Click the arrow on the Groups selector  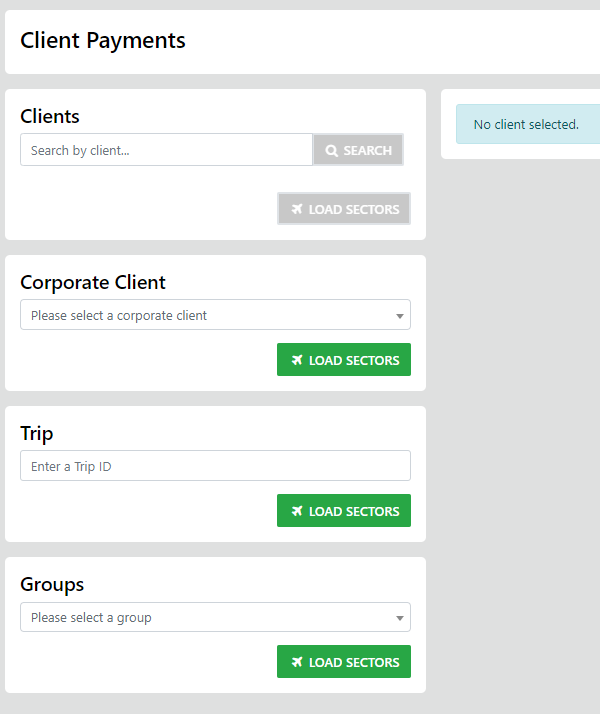click(x=400, y=618)
